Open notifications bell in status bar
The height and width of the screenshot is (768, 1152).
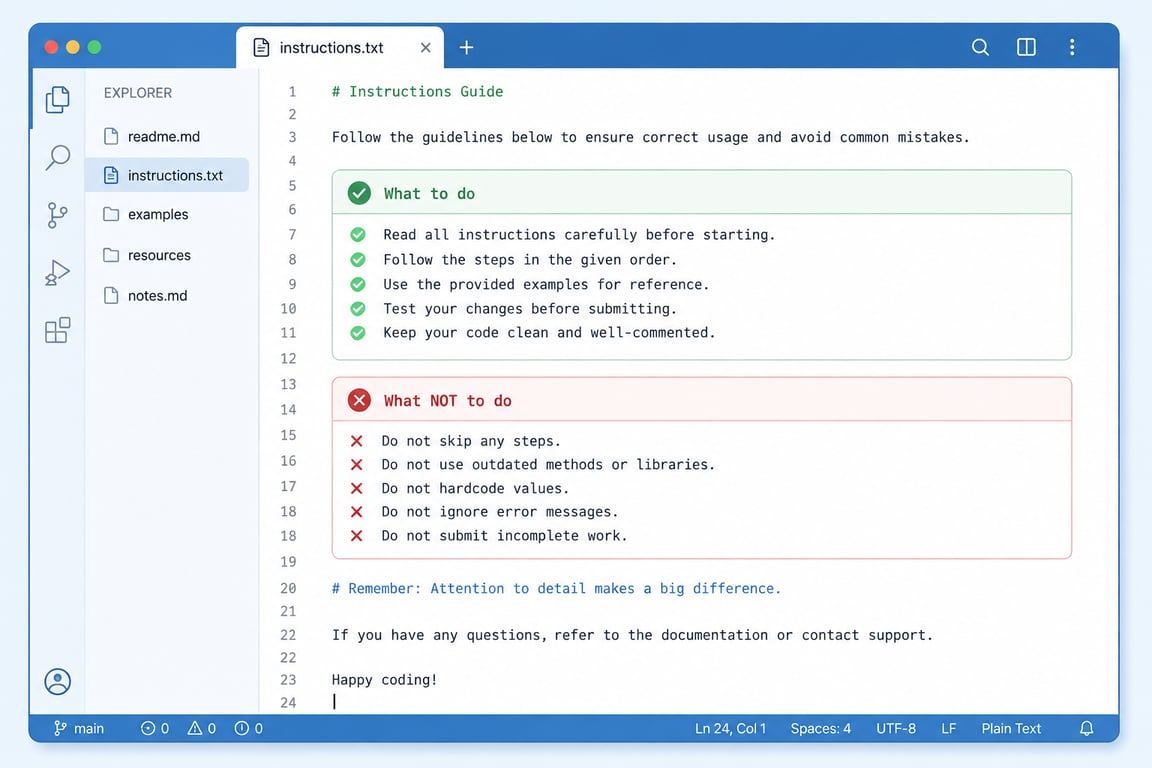click(1087, 728)
